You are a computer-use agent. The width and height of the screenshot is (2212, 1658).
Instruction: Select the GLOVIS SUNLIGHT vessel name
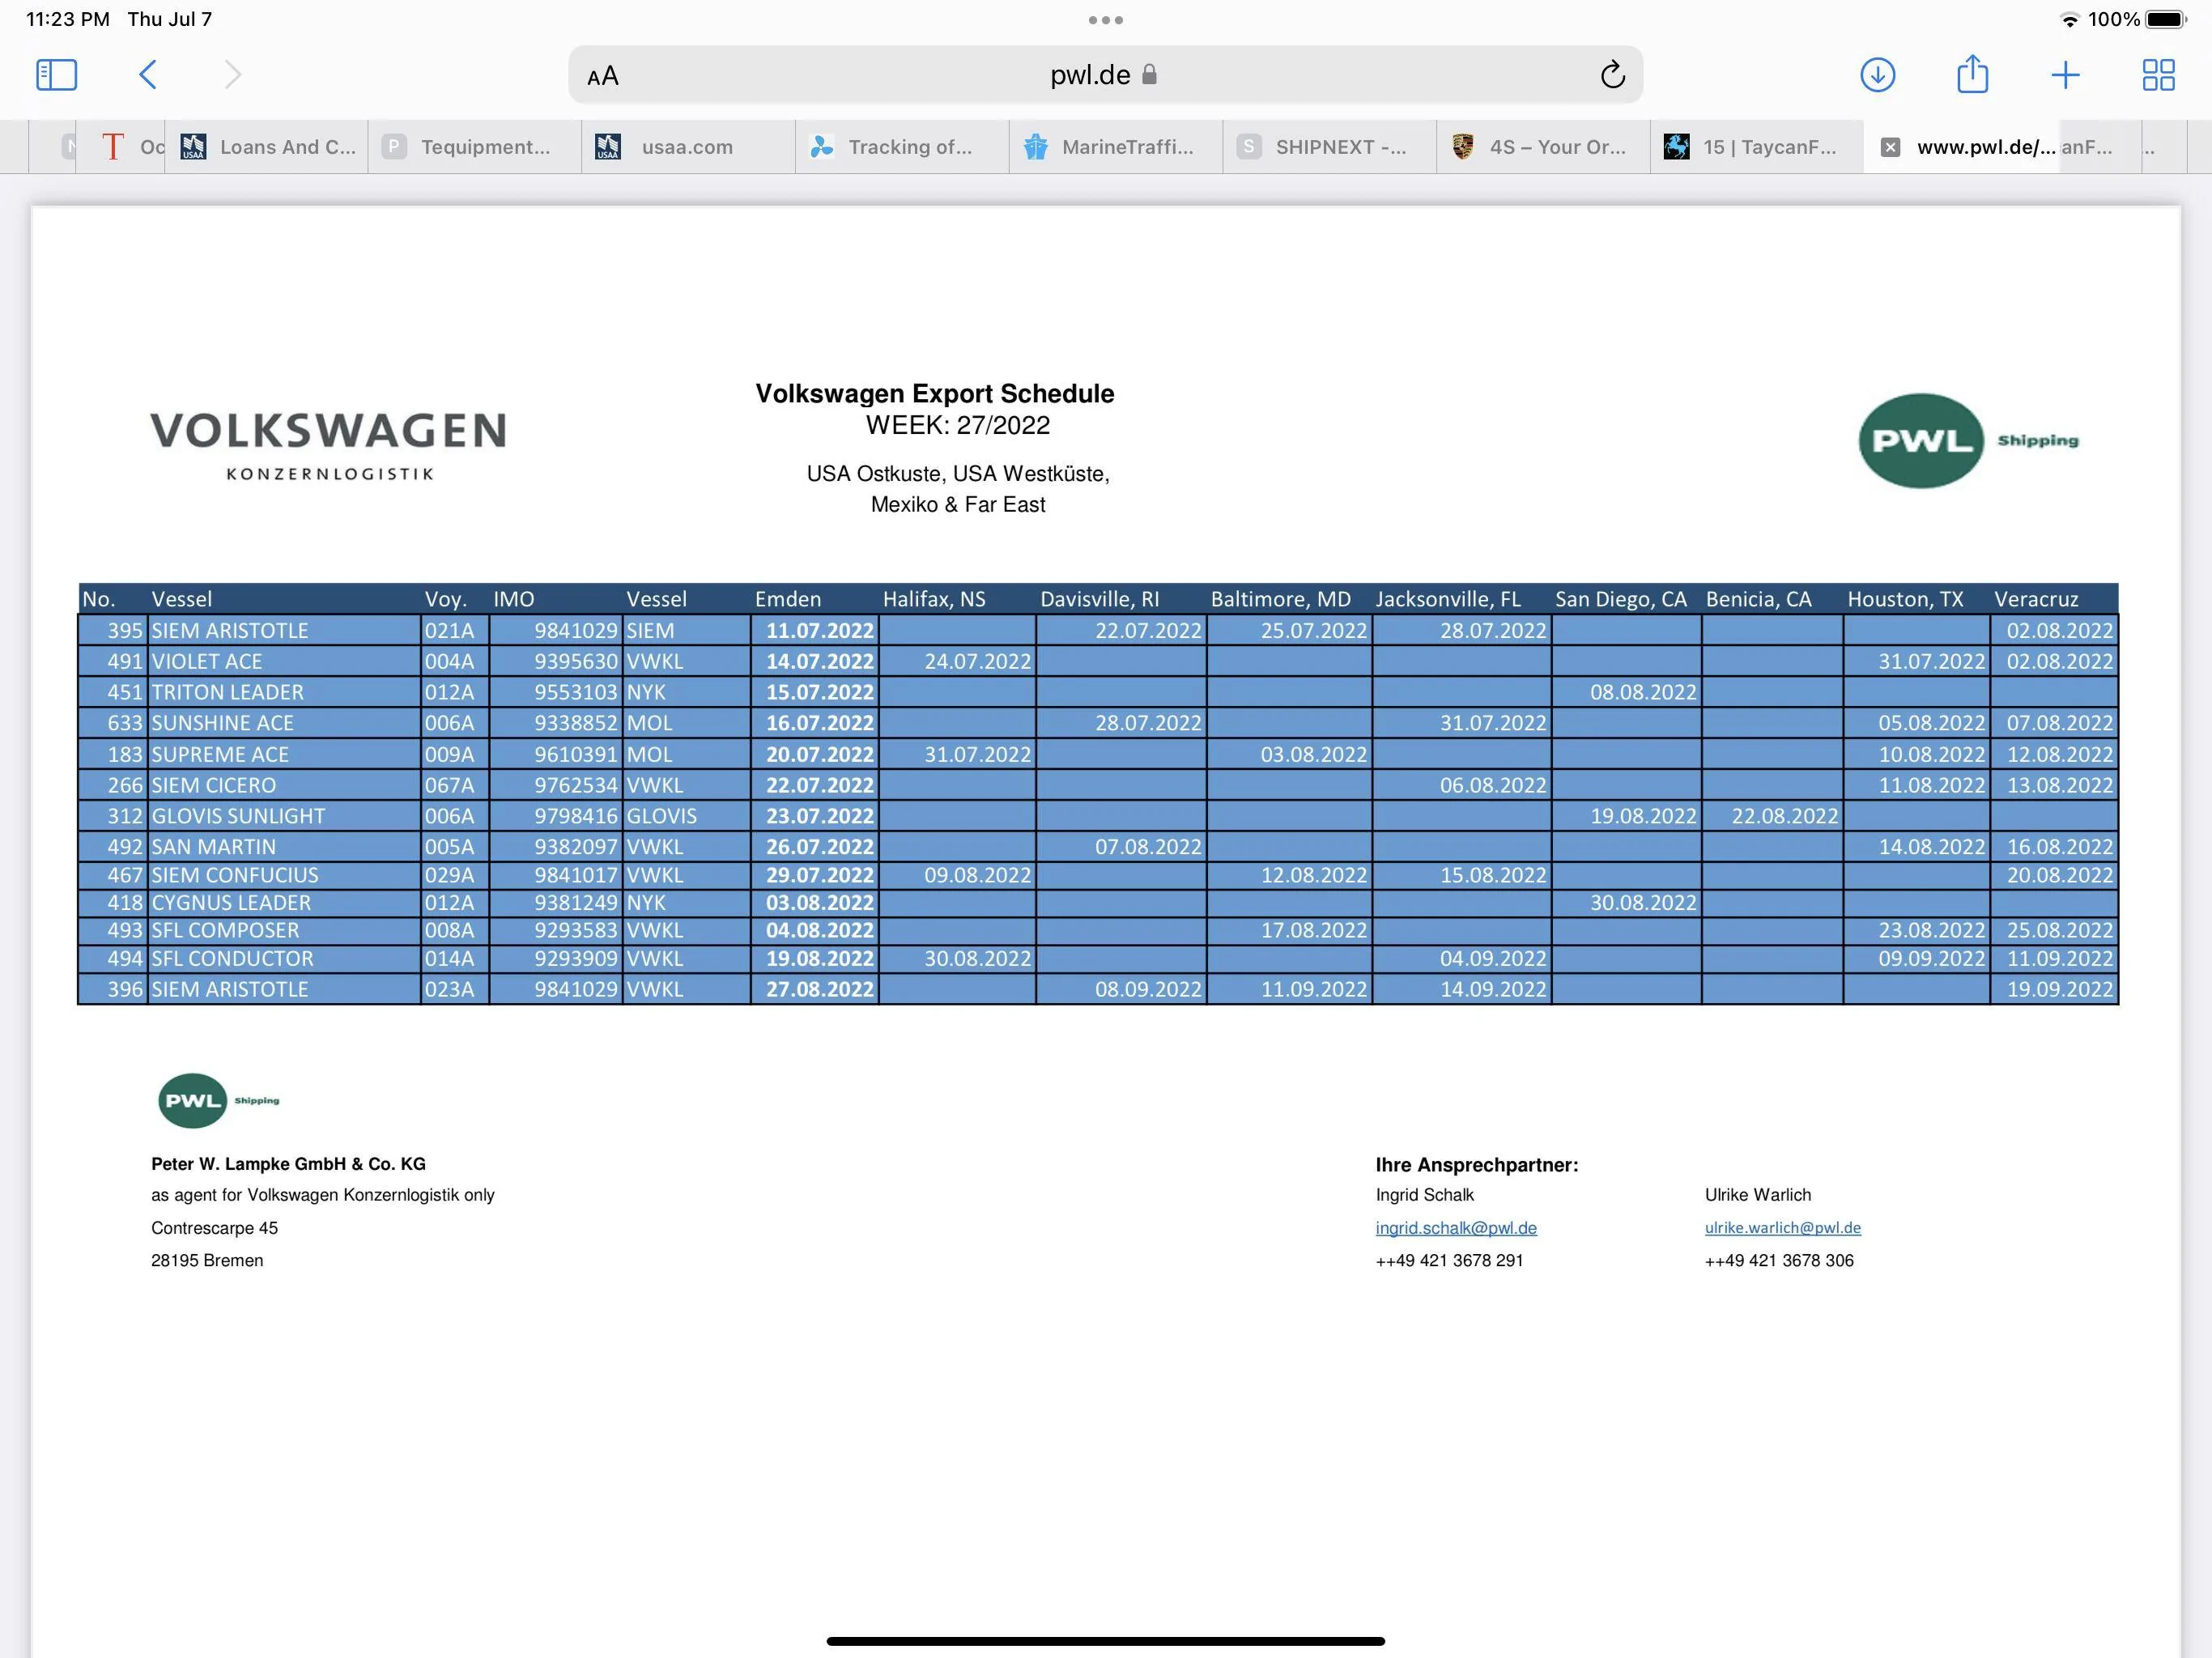238,816
